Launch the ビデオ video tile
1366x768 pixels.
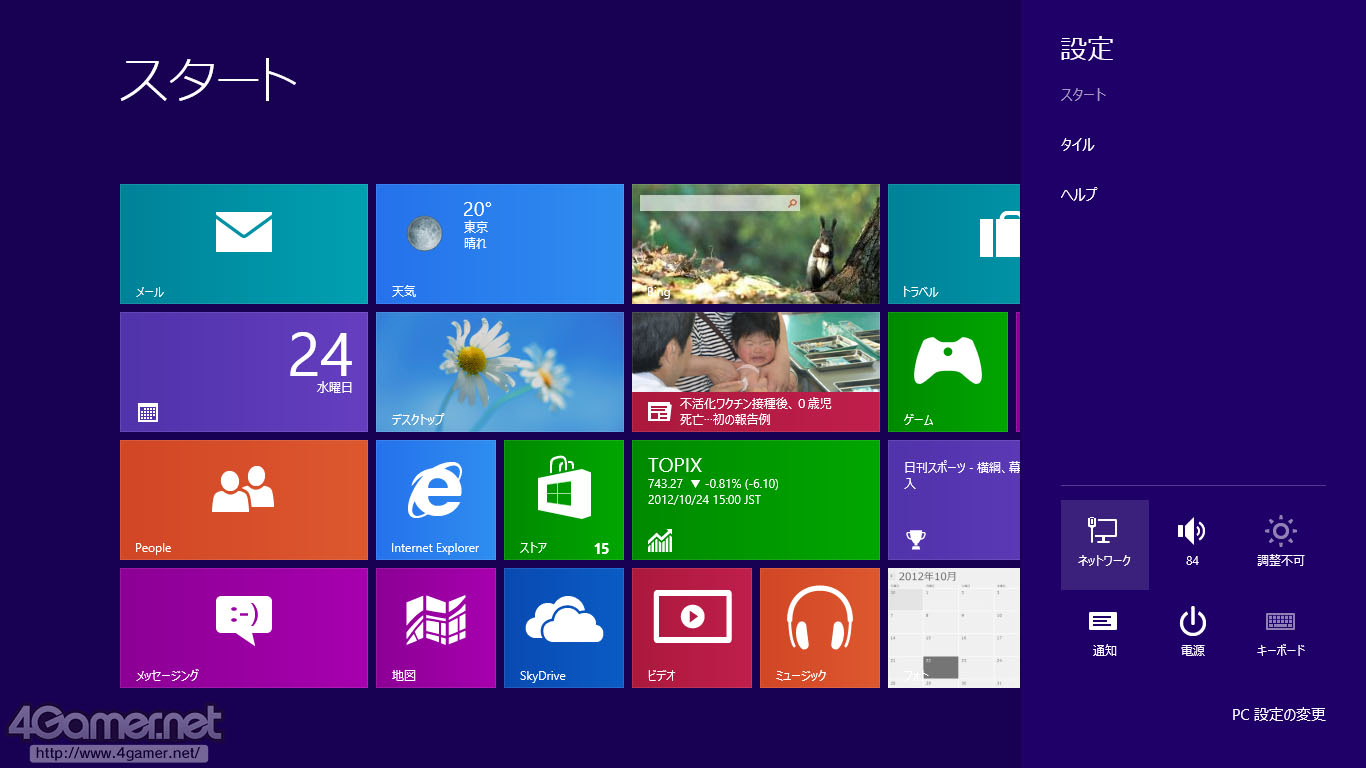(692, 628)
